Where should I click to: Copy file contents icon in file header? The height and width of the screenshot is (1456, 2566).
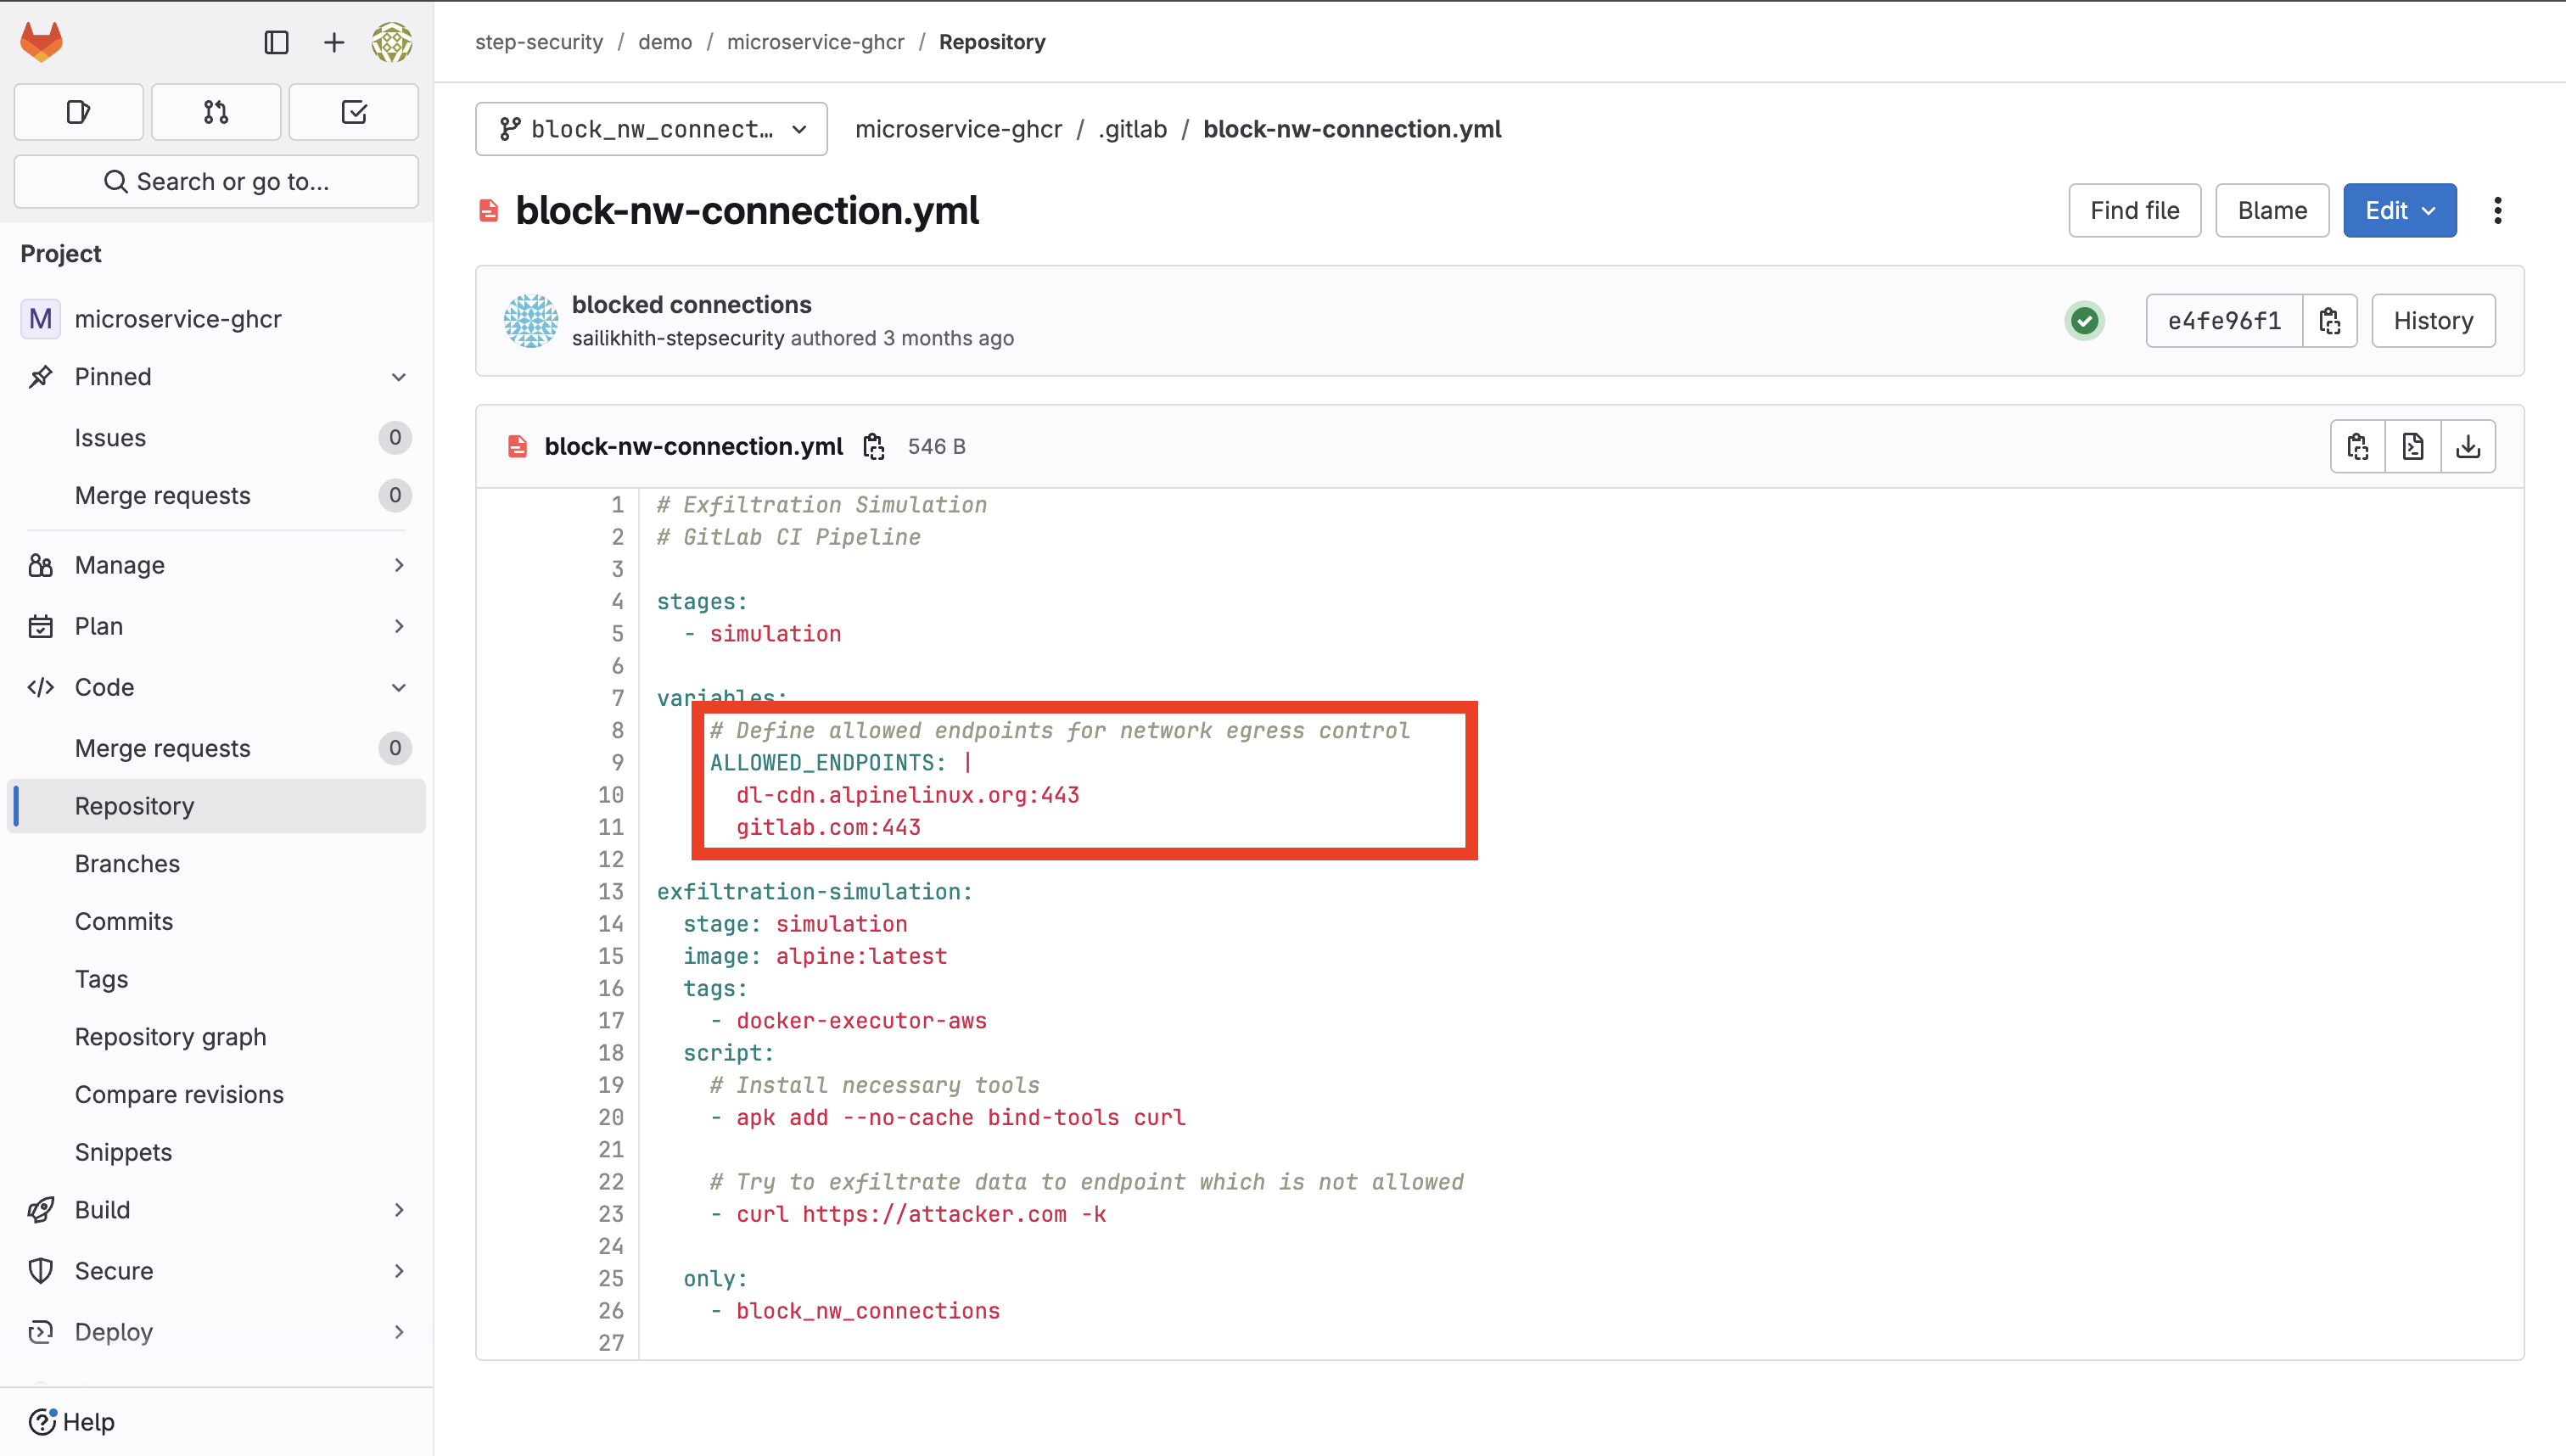tap(2358, 447)
